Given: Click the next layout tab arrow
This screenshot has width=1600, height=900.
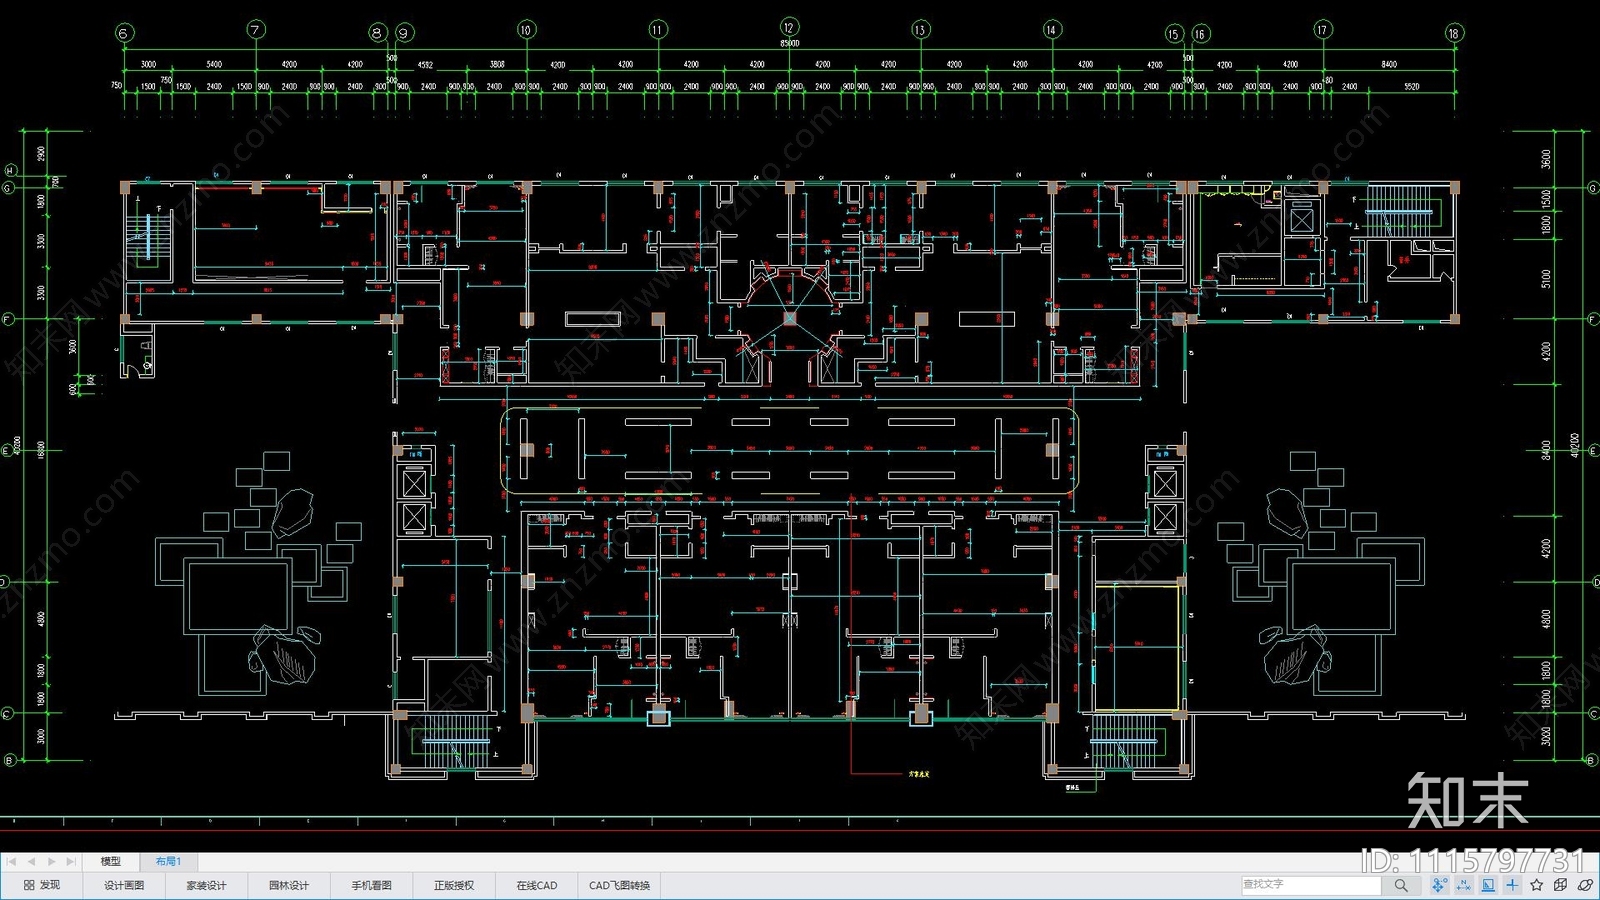Looking at the screenshot, I should [51, 861].
